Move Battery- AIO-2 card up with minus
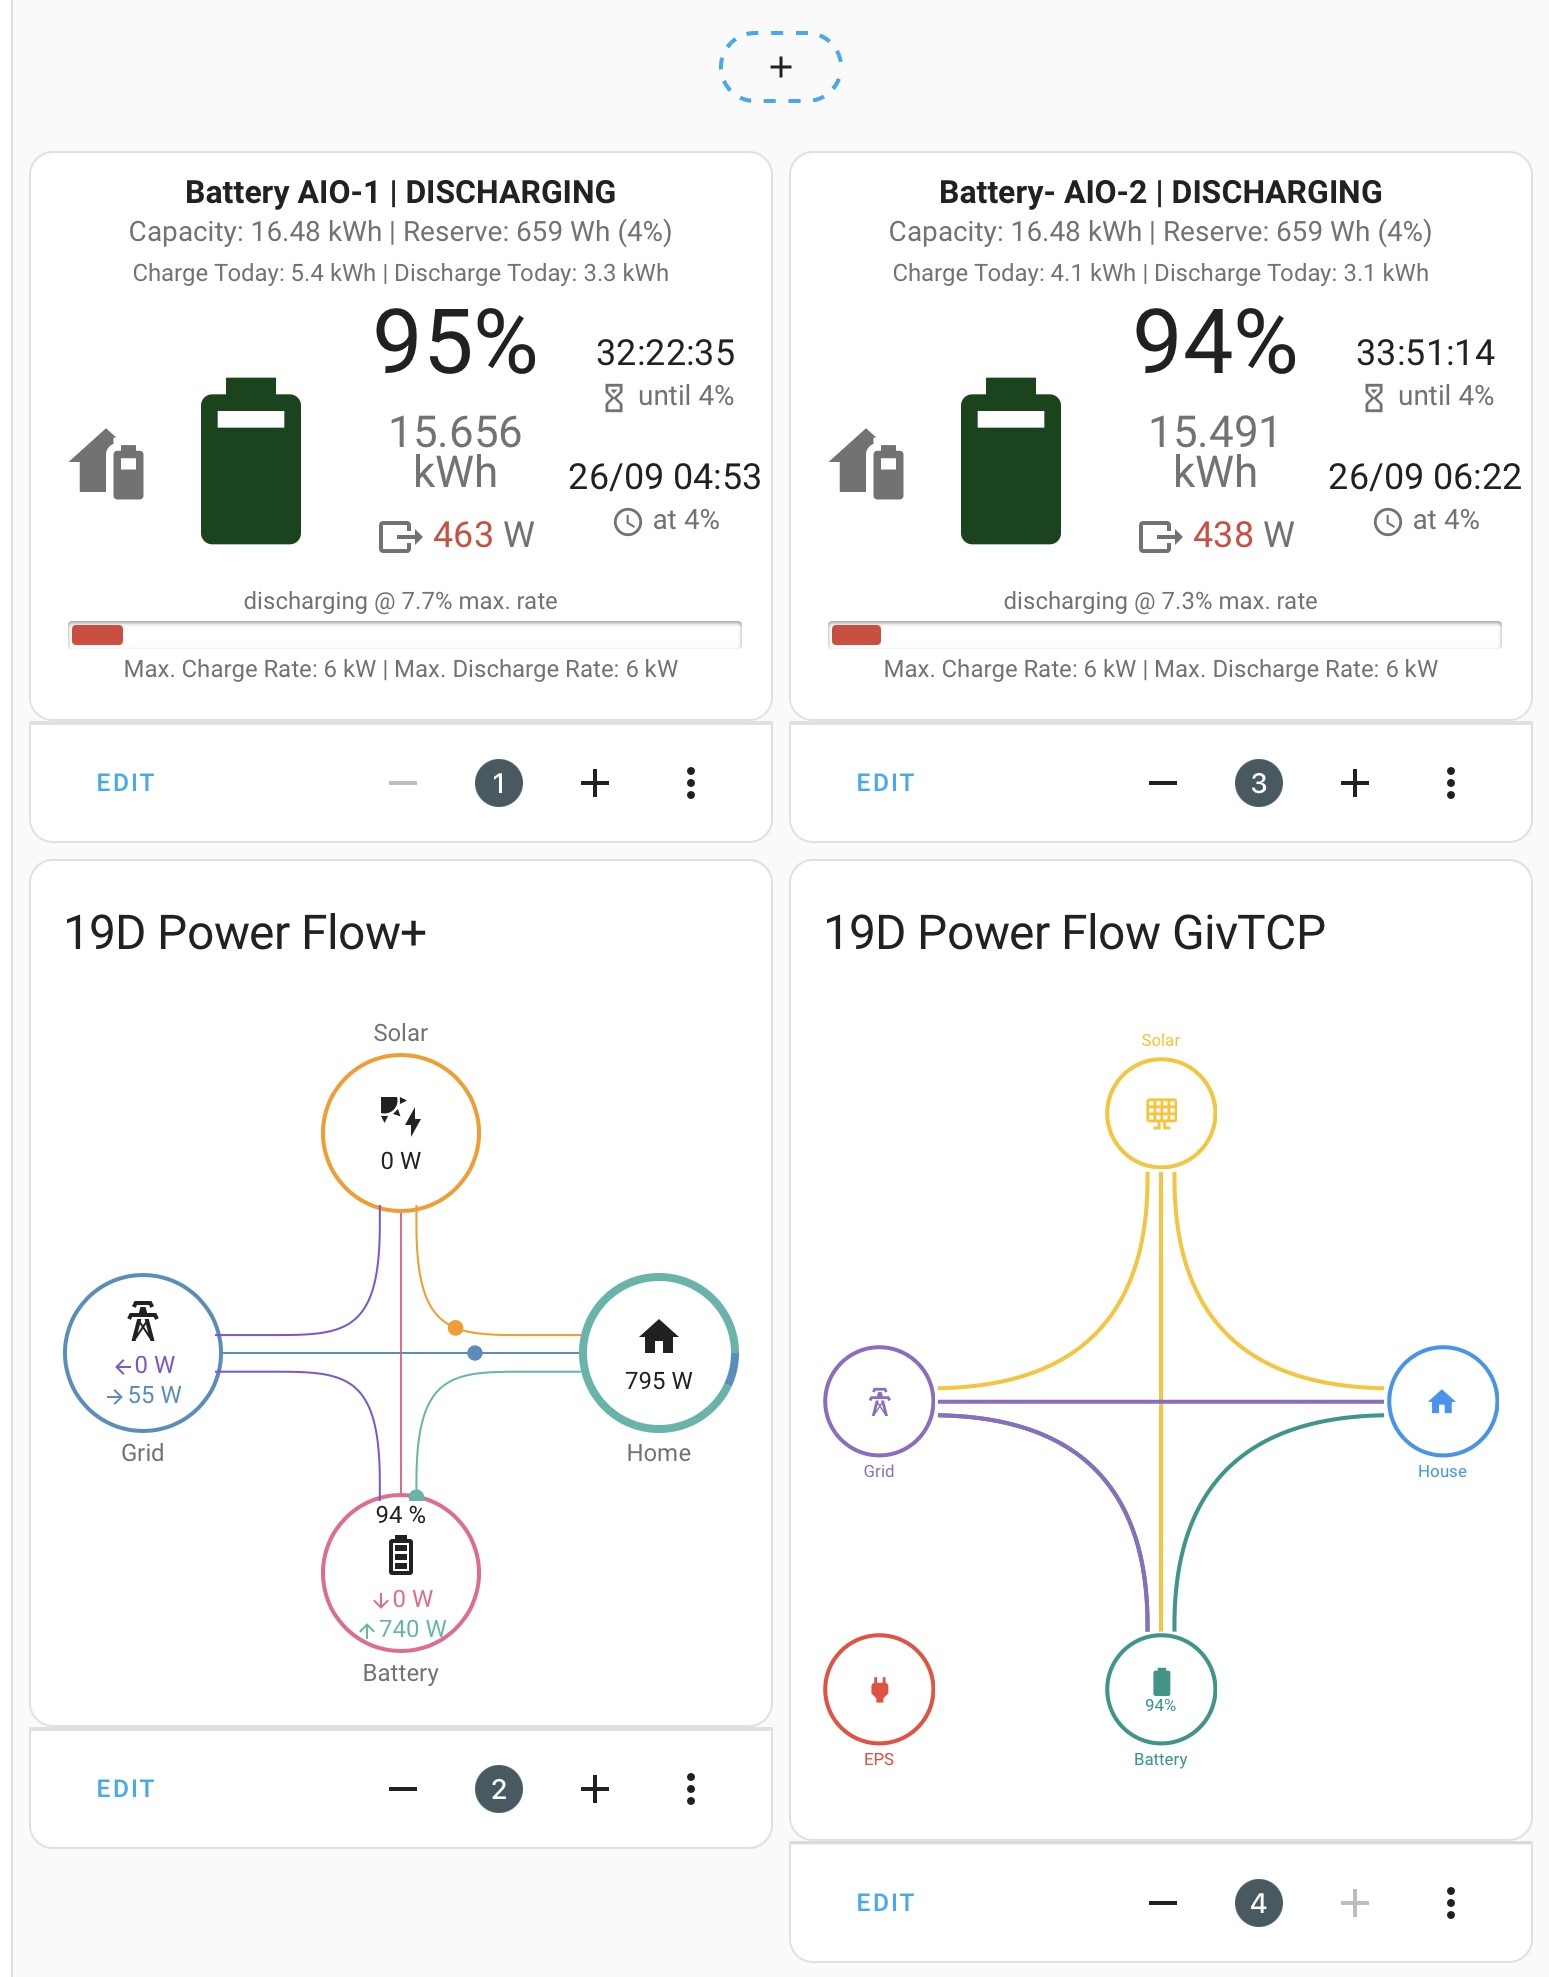The width and height of the screenshot is (1549, 1977). pos(1163,783)
